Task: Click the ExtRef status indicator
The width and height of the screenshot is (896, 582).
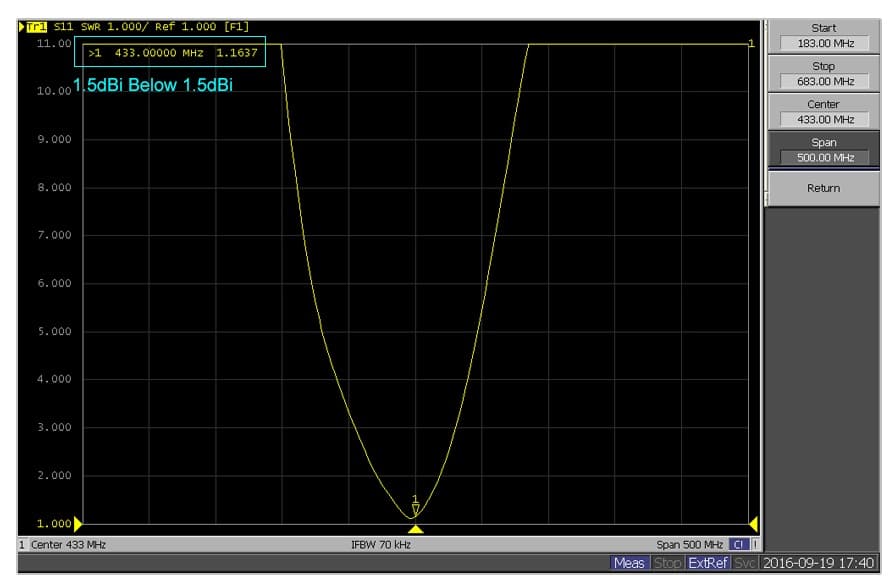Action: pos(707,563)
